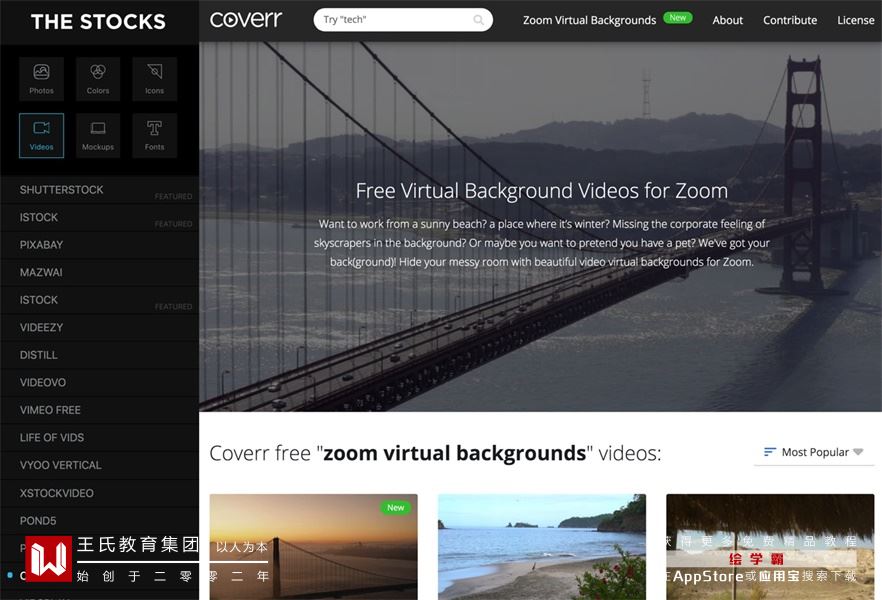This screenshot has height=600, width=882.
Task: Open the Fonts category icon
Action: coord(155,136)
